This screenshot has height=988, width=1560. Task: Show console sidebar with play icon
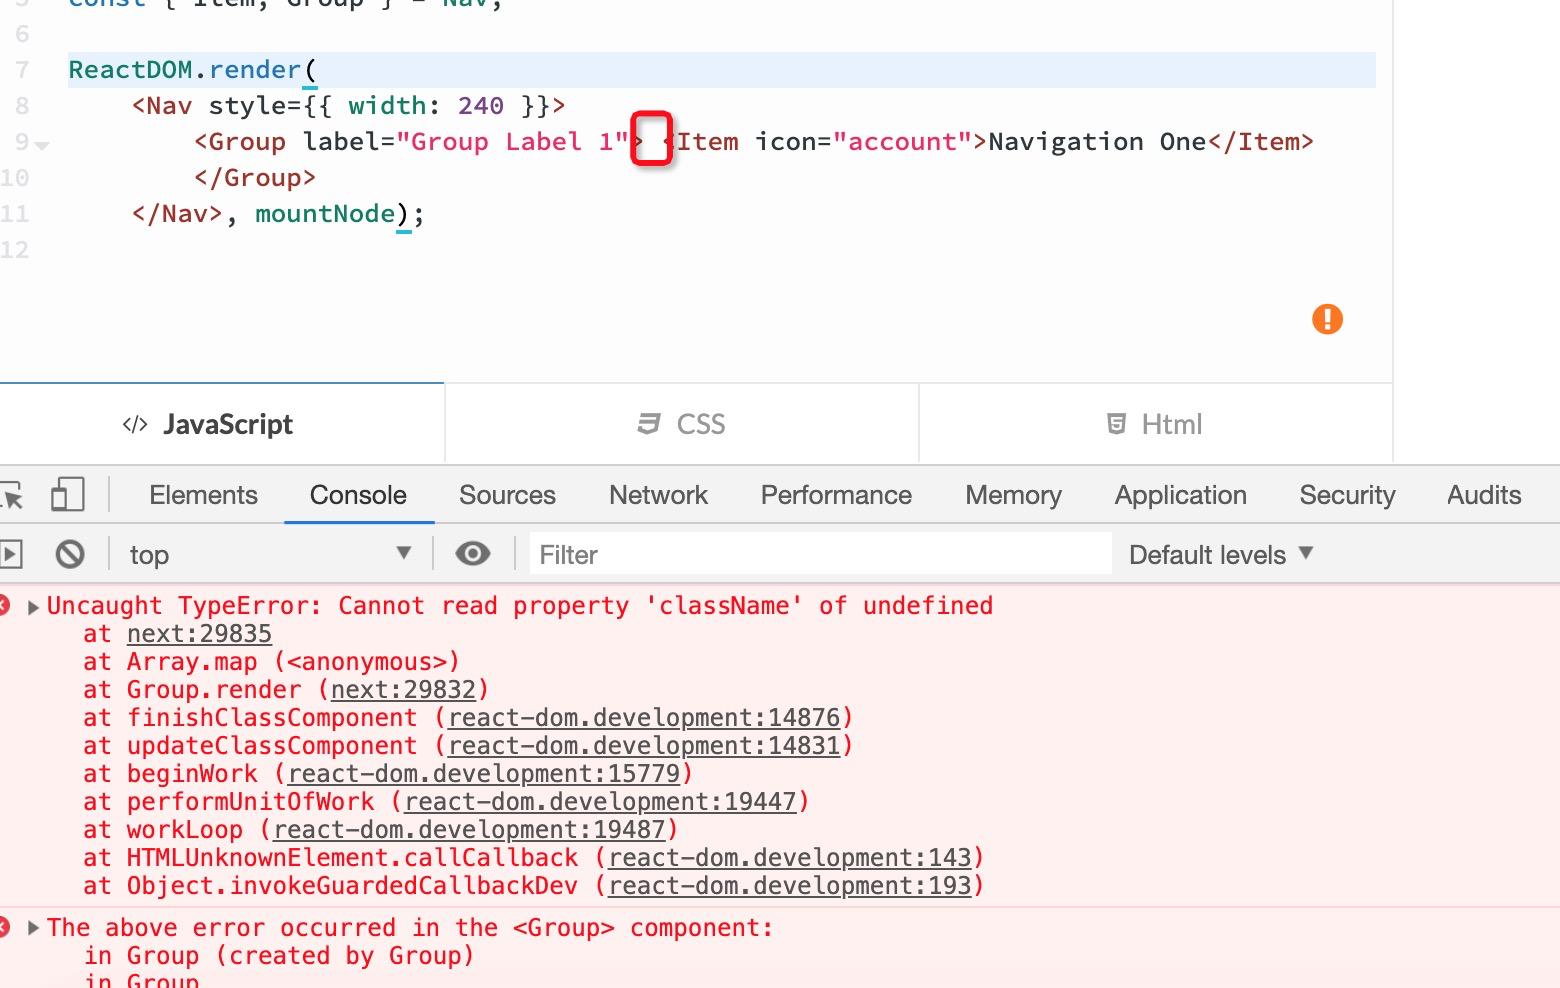click(11, 554)
